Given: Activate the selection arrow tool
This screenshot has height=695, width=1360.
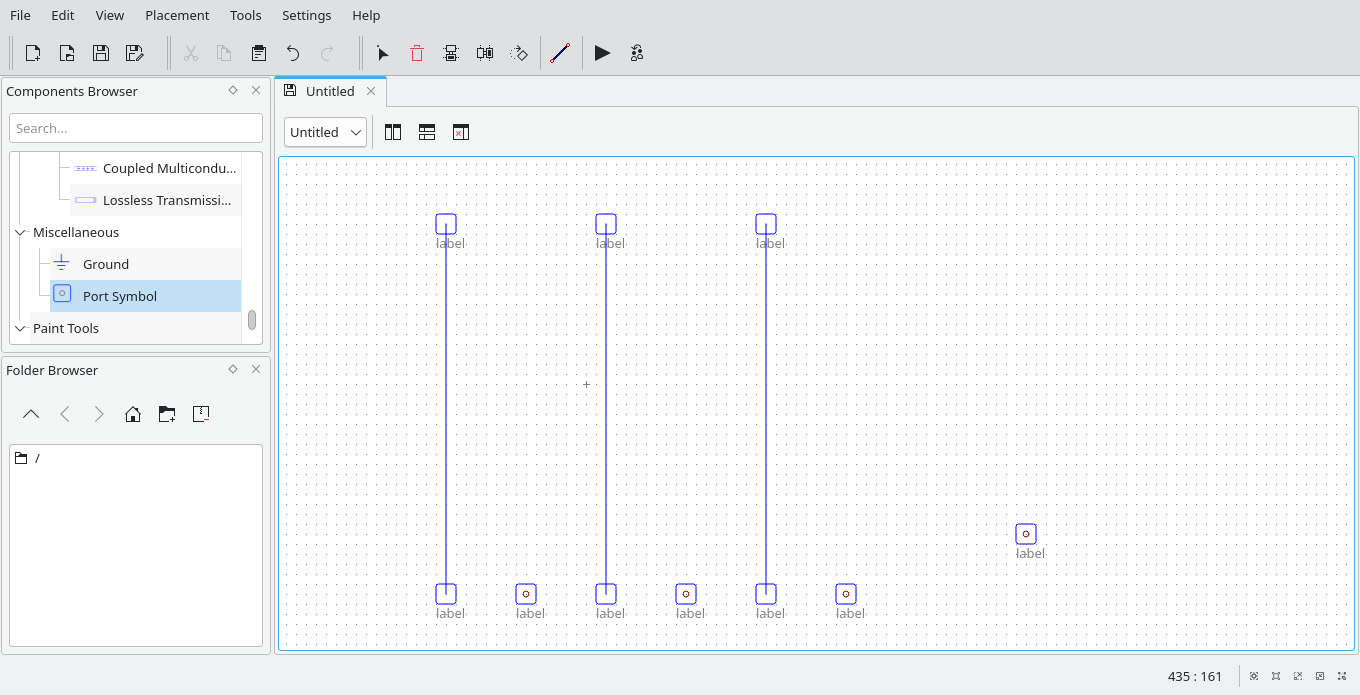Looking at the screenshot, I should click(383, 53).
